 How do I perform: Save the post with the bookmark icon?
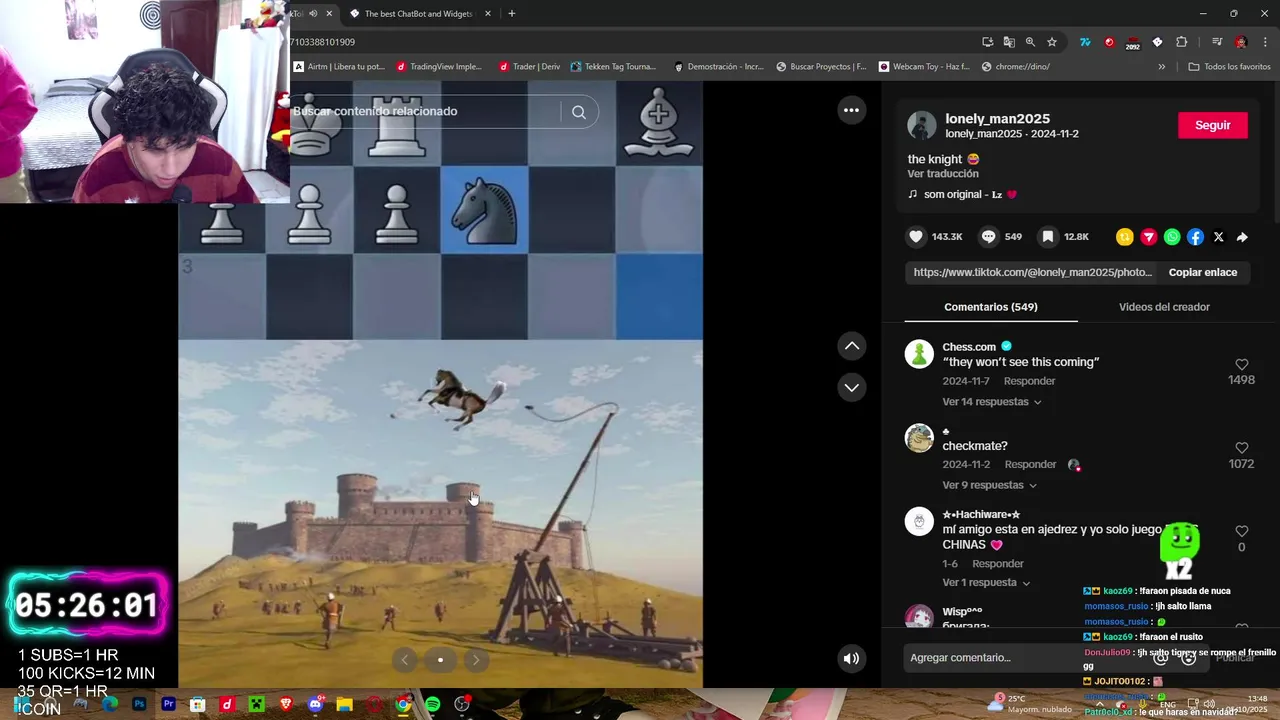1047,237
